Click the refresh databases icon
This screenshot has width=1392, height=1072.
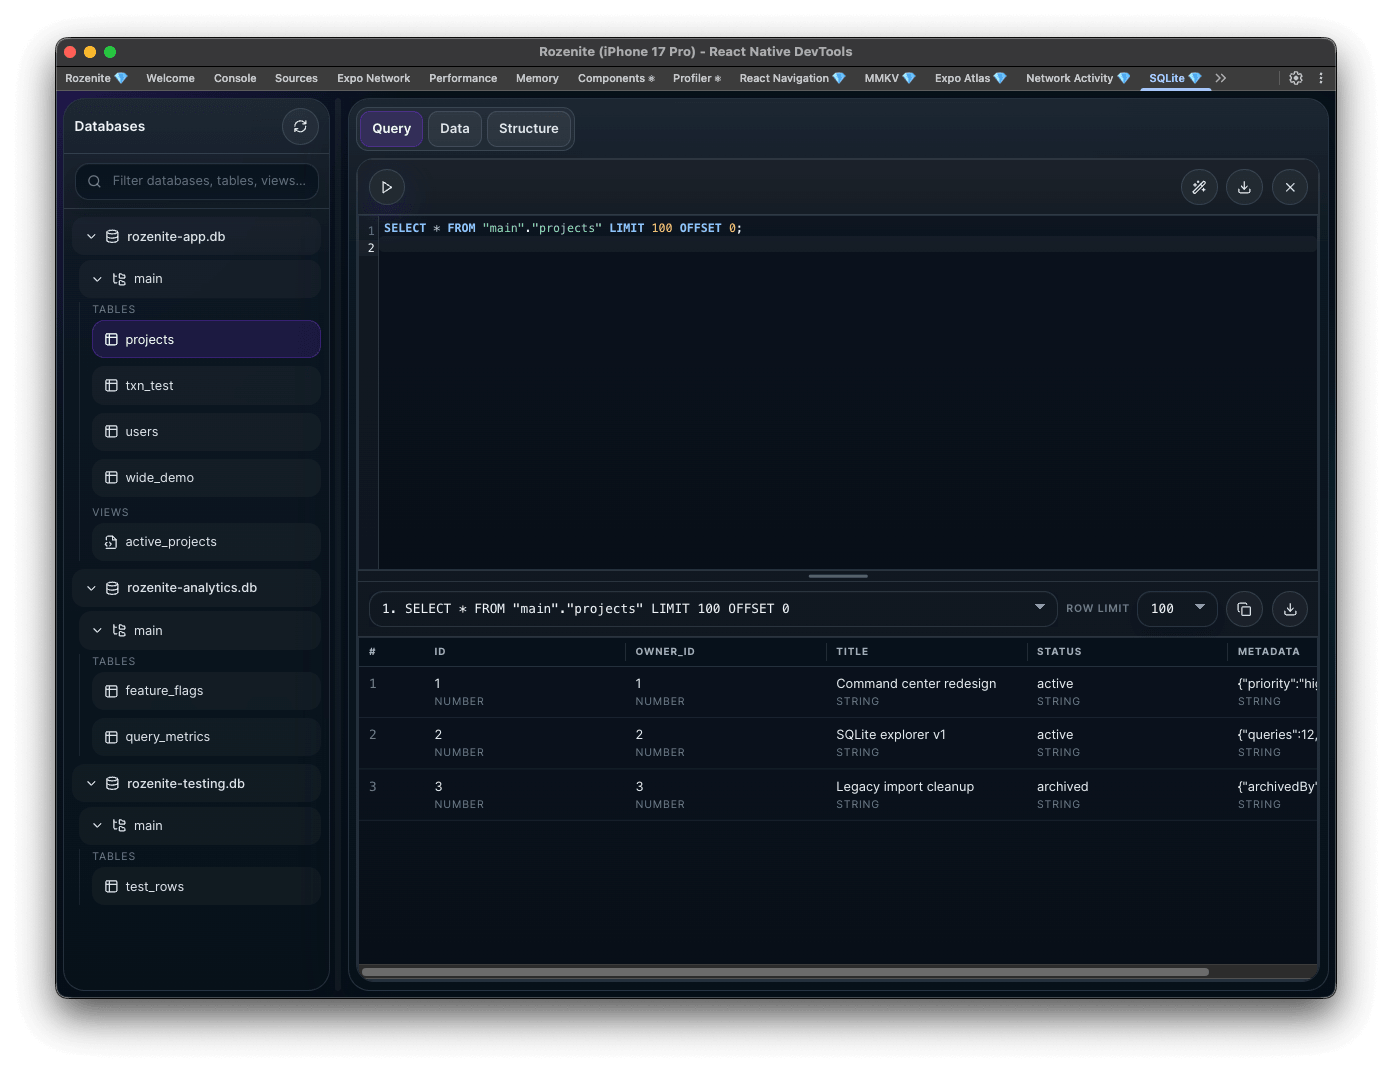pos(300,126)
